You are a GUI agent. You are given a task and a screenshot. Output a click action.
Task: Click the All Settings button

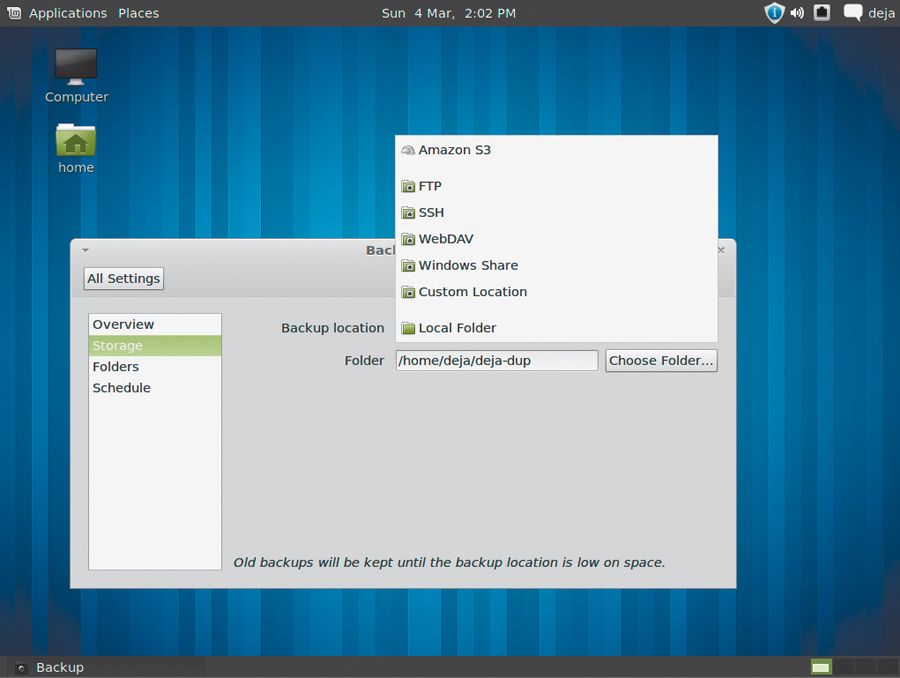pyautogui.click(x=123, y=278)
